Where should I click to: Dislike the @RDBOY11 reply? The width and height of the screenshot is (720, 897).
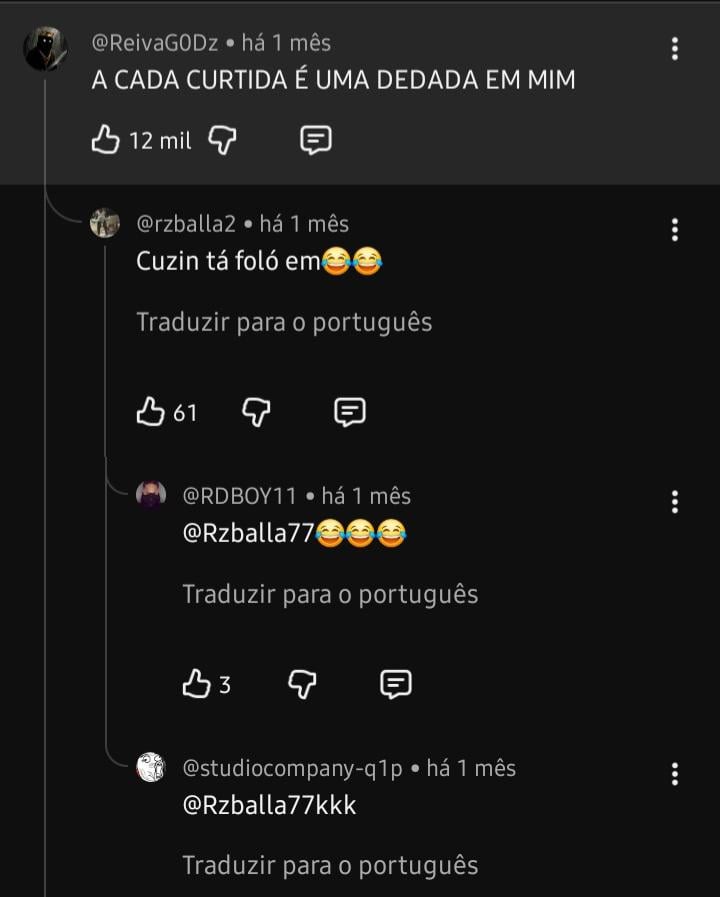(x=303, y=684)
